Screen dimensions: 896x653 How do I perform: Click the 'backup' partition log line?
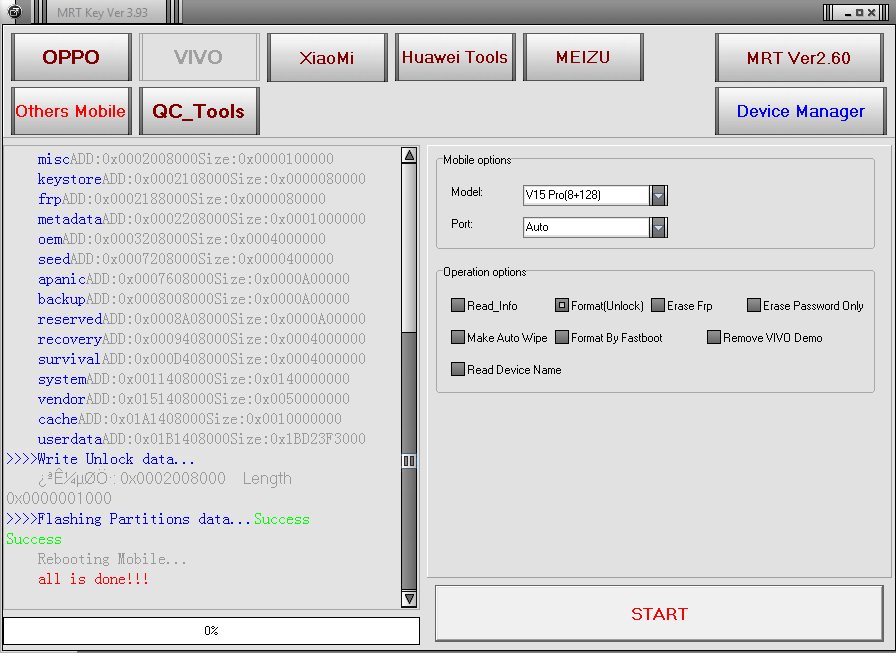194,299
